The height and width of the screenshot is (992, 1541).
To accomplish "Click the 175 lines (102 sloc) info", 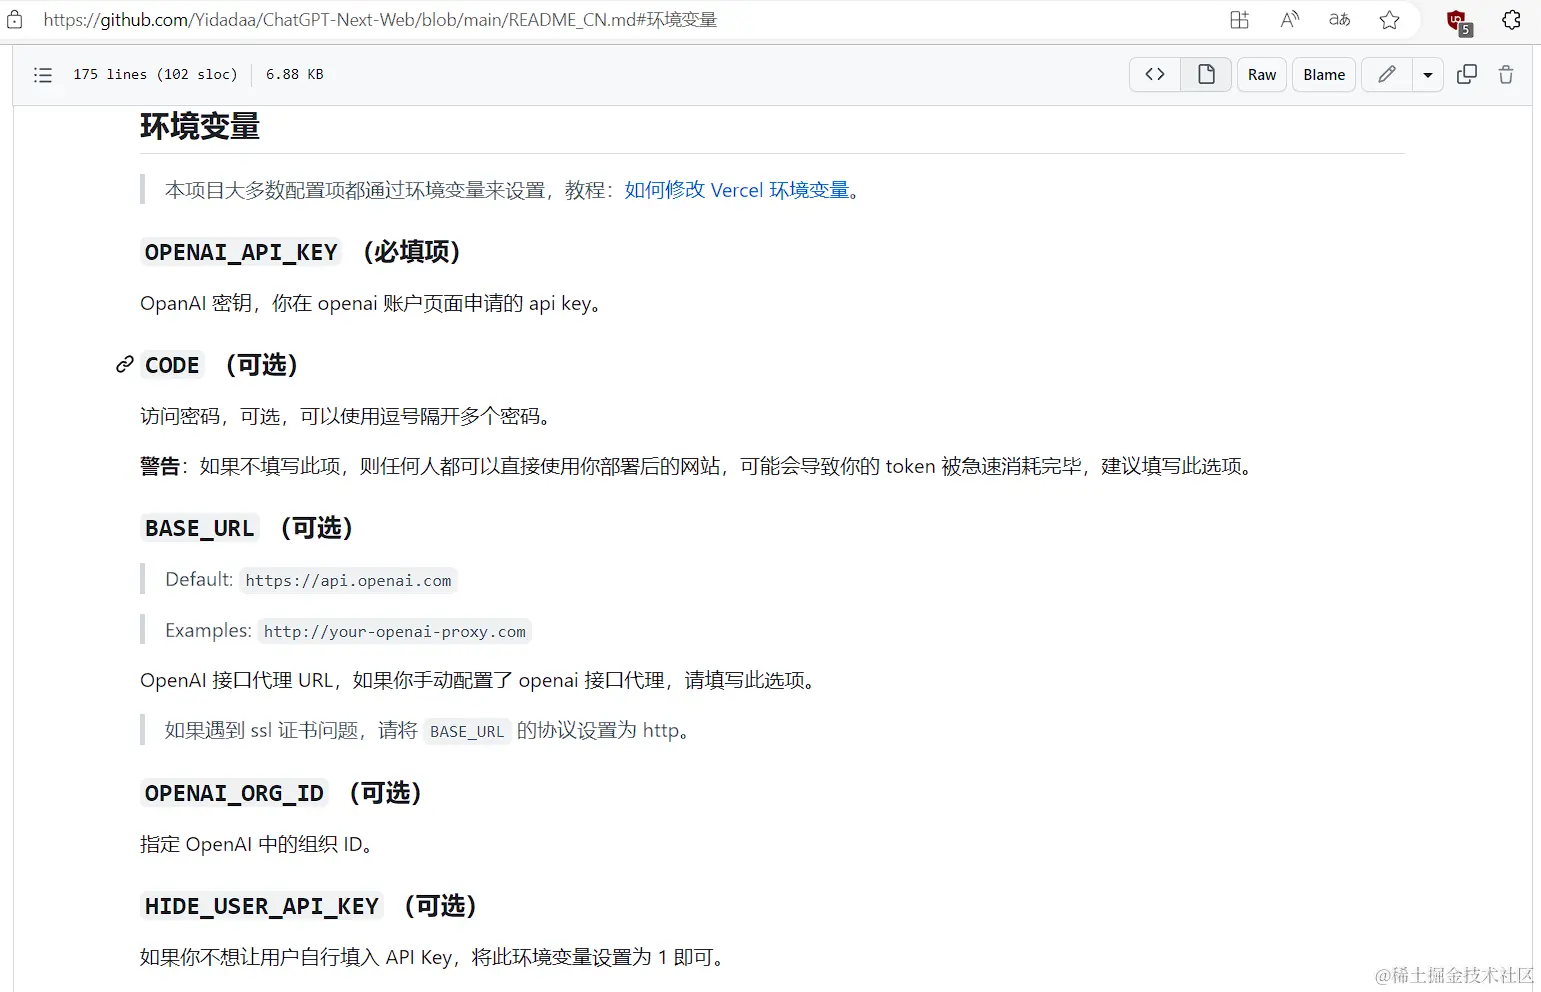I will (x=155, y=75).
